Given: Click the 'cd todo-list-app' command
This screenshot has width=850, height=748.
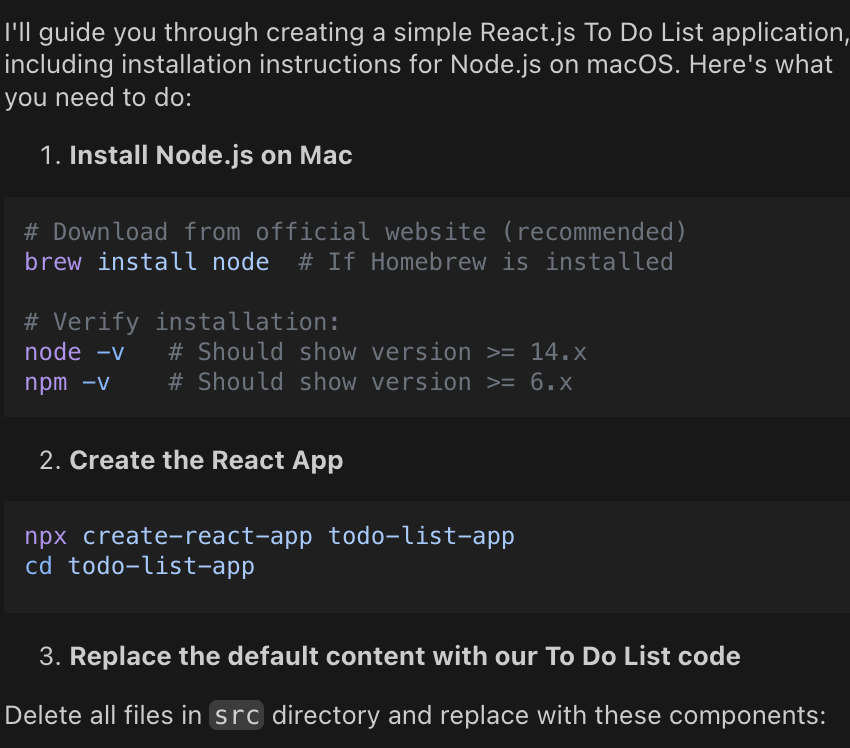Looking at the screenshot, I should 139,566.
